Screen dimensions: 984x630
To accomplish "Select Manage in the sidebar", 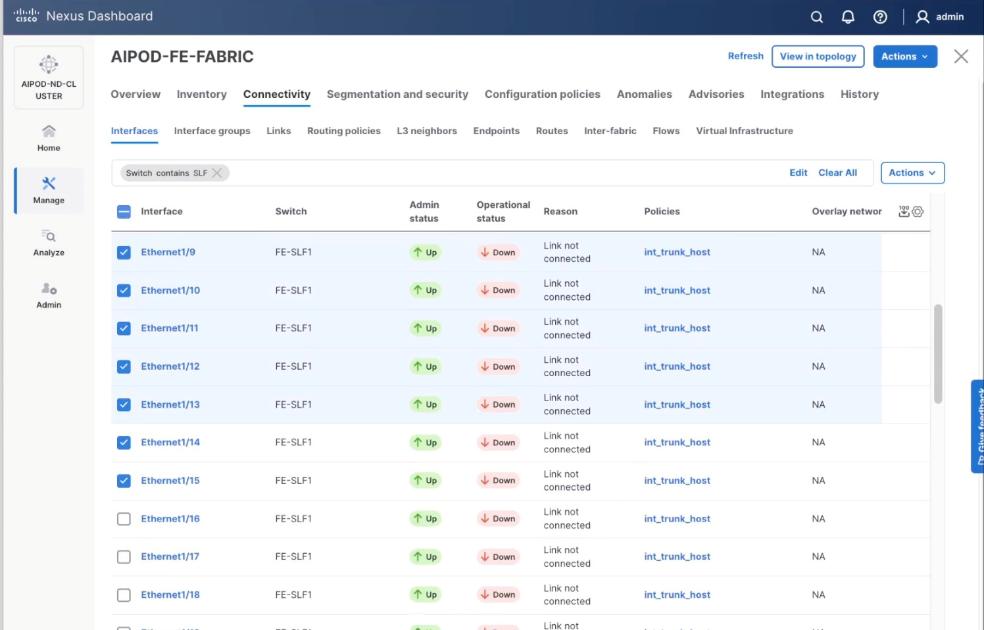I will (x=48, y=190).
